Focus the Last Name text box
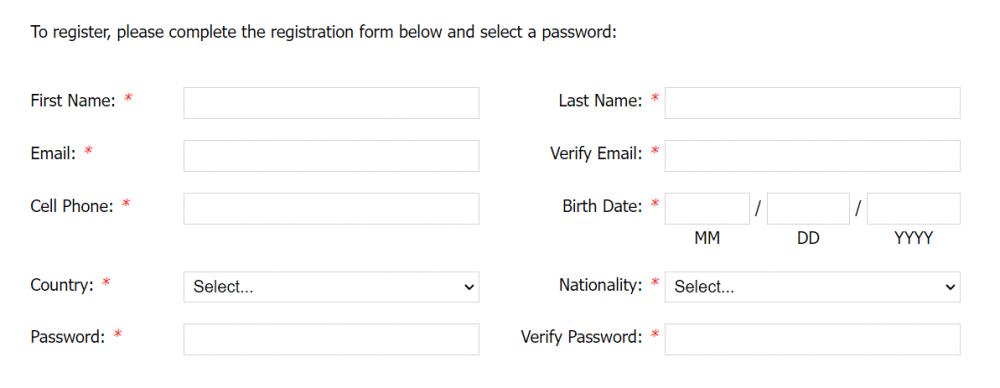The image size is (1000, 388). point(812,103)
